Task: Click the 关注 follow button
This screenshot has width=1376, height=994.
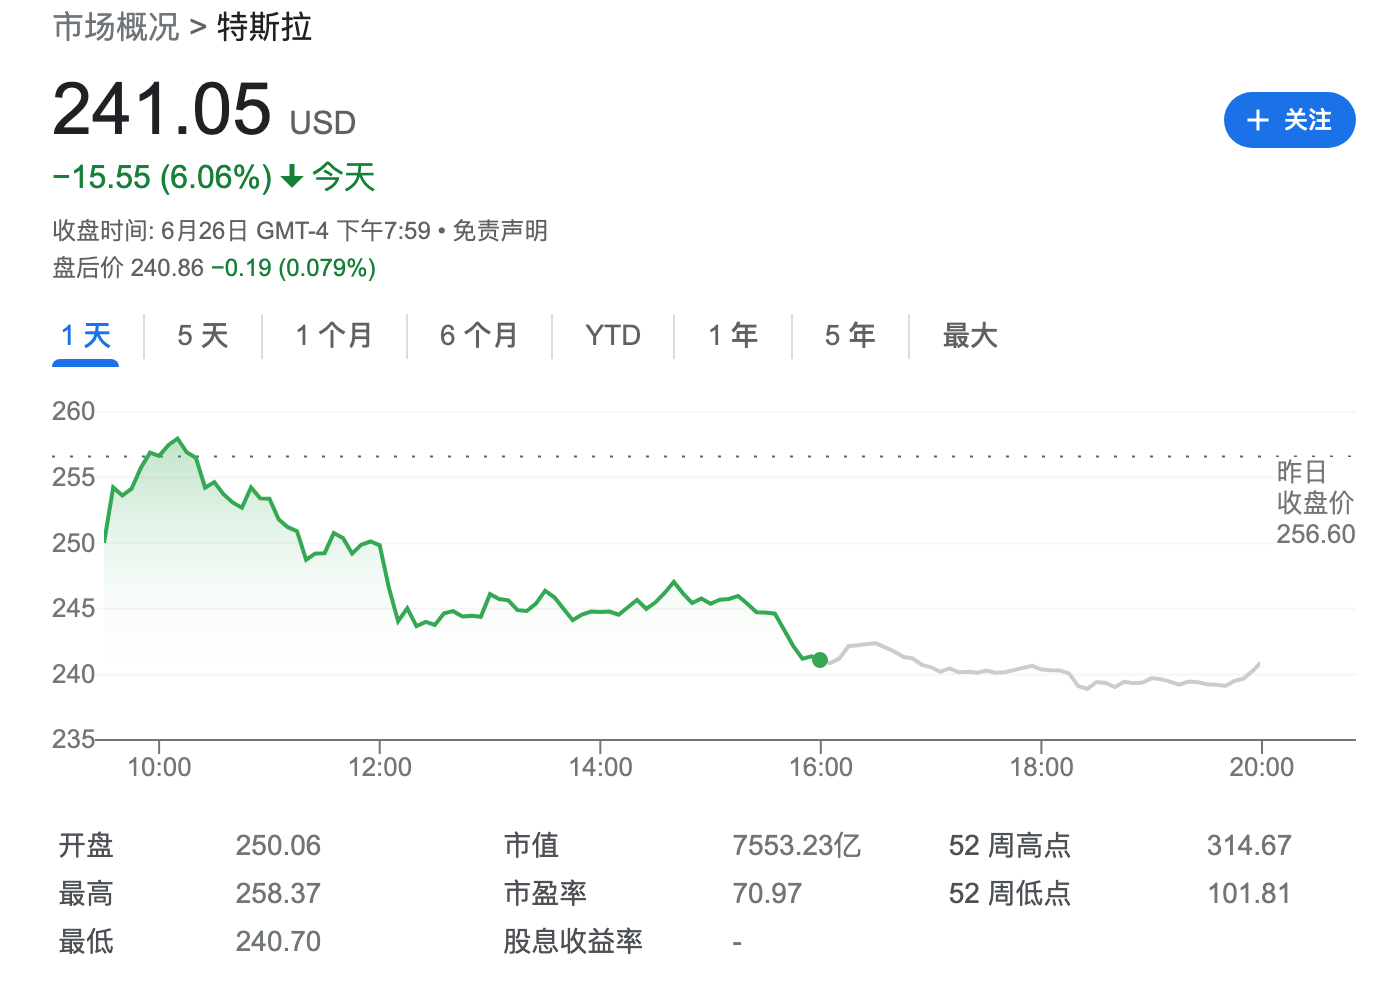Action: (1289, 121)
